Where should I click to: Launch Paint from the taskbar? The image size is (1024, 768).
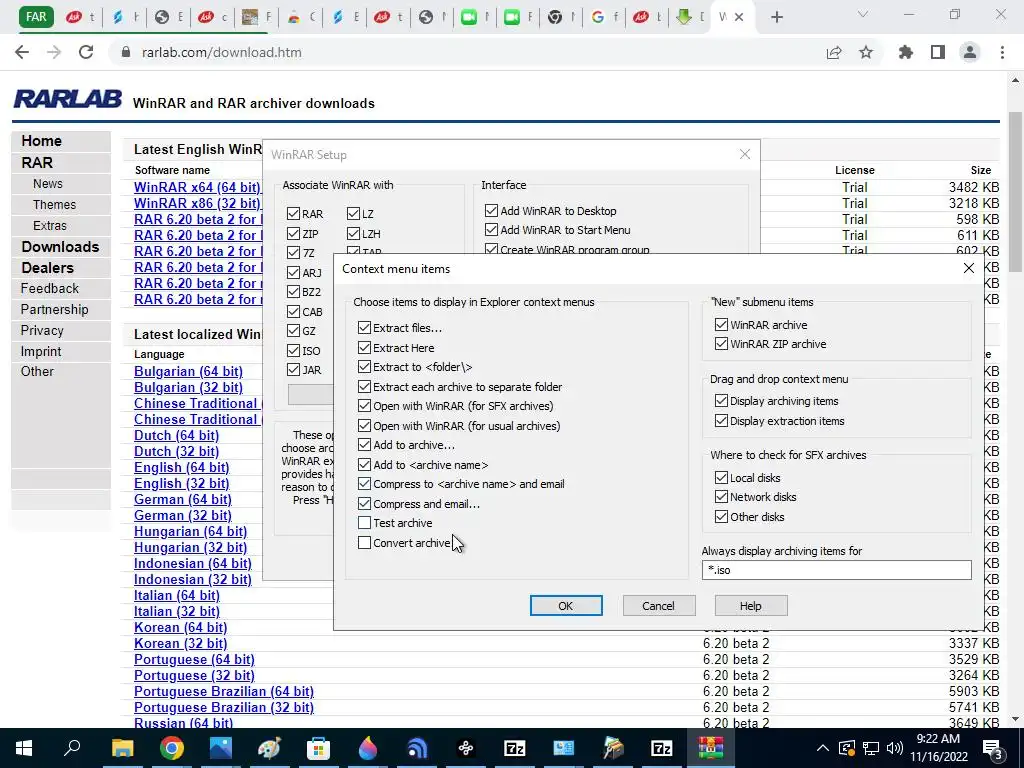coord(269,748)
